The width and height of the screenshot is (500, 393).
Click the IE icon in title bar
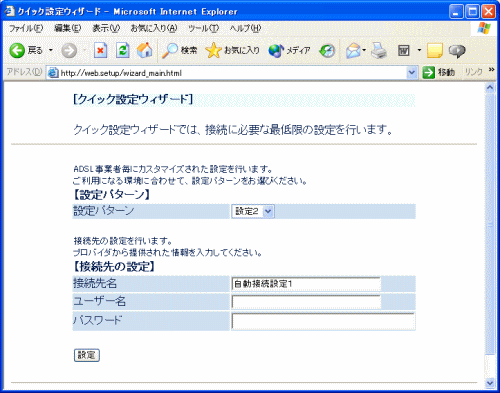point(9,11)
